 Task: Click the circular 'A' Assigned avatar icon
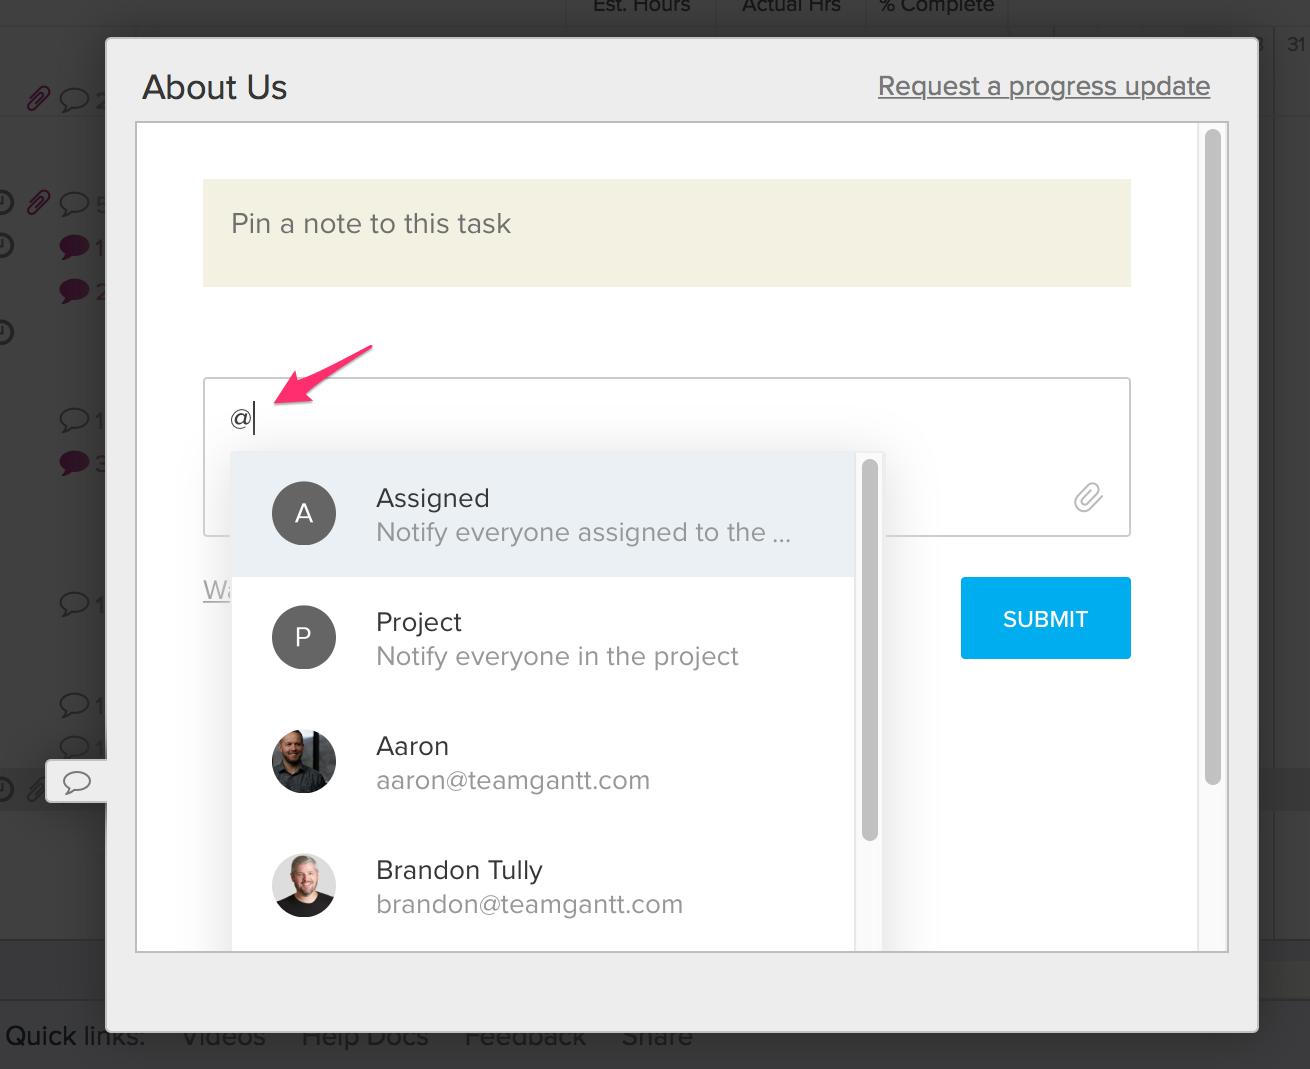(304, 513)
